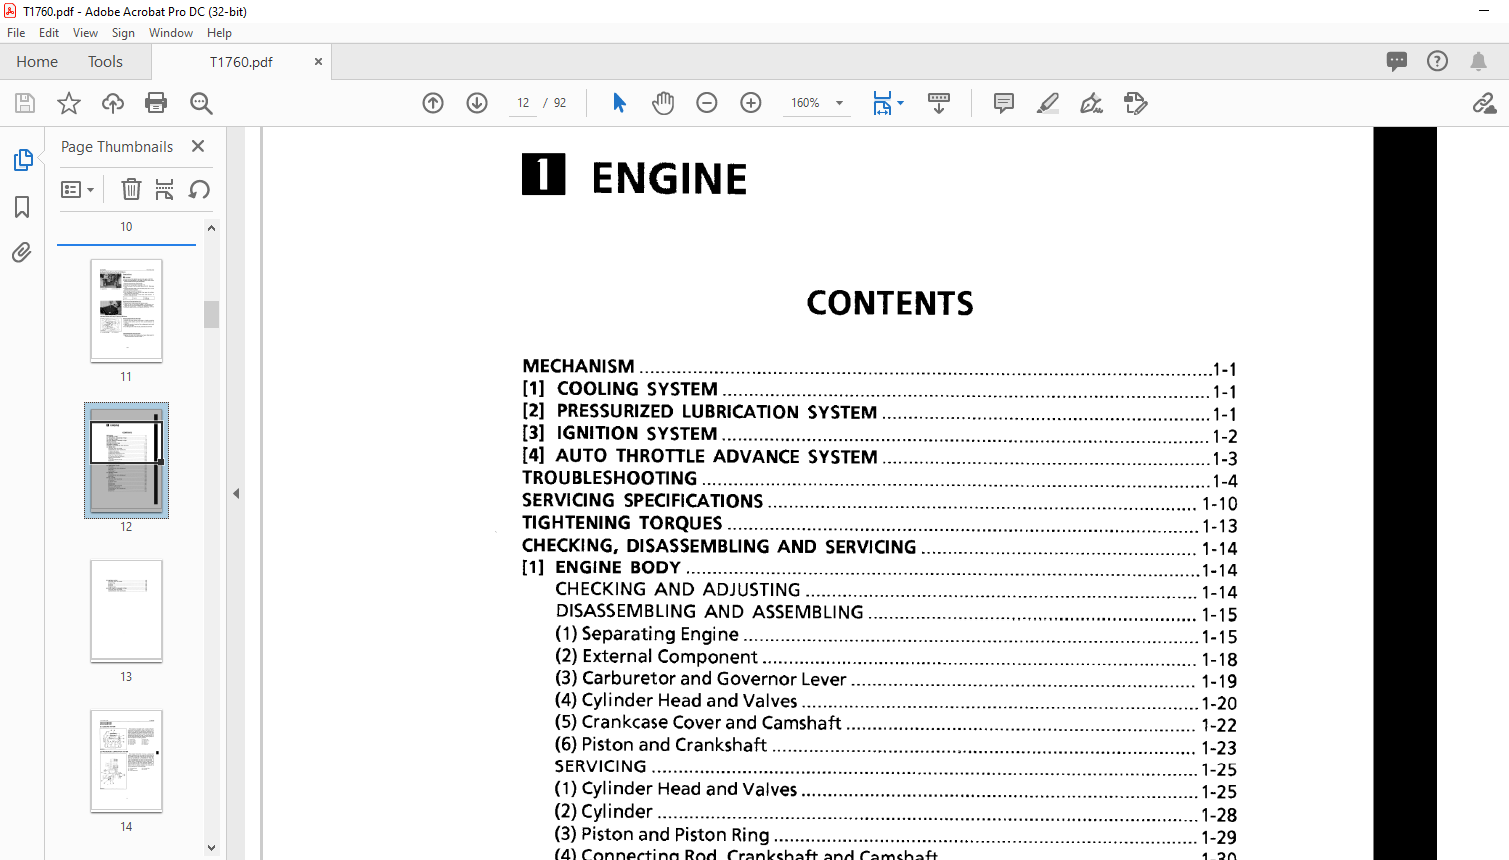Close the T1760.pdf tab
The image size is (1509, 860).
(318, 61)
